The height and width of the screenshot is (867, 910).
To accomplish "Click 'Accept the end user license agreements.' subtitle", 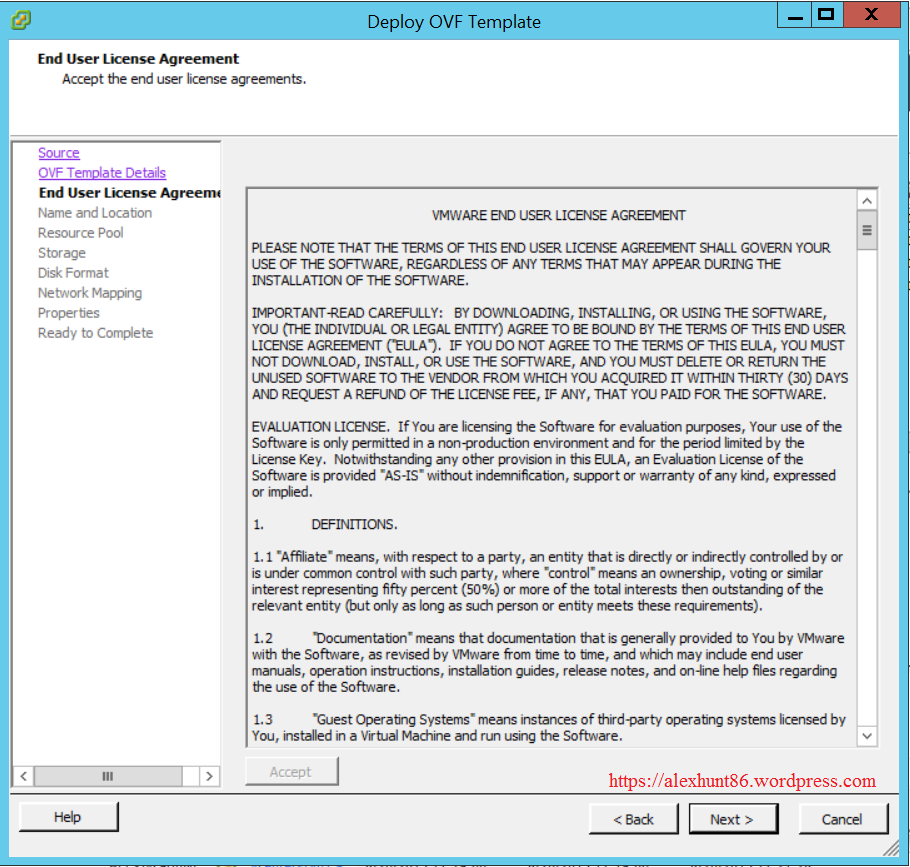I will [x=184, y=79].
